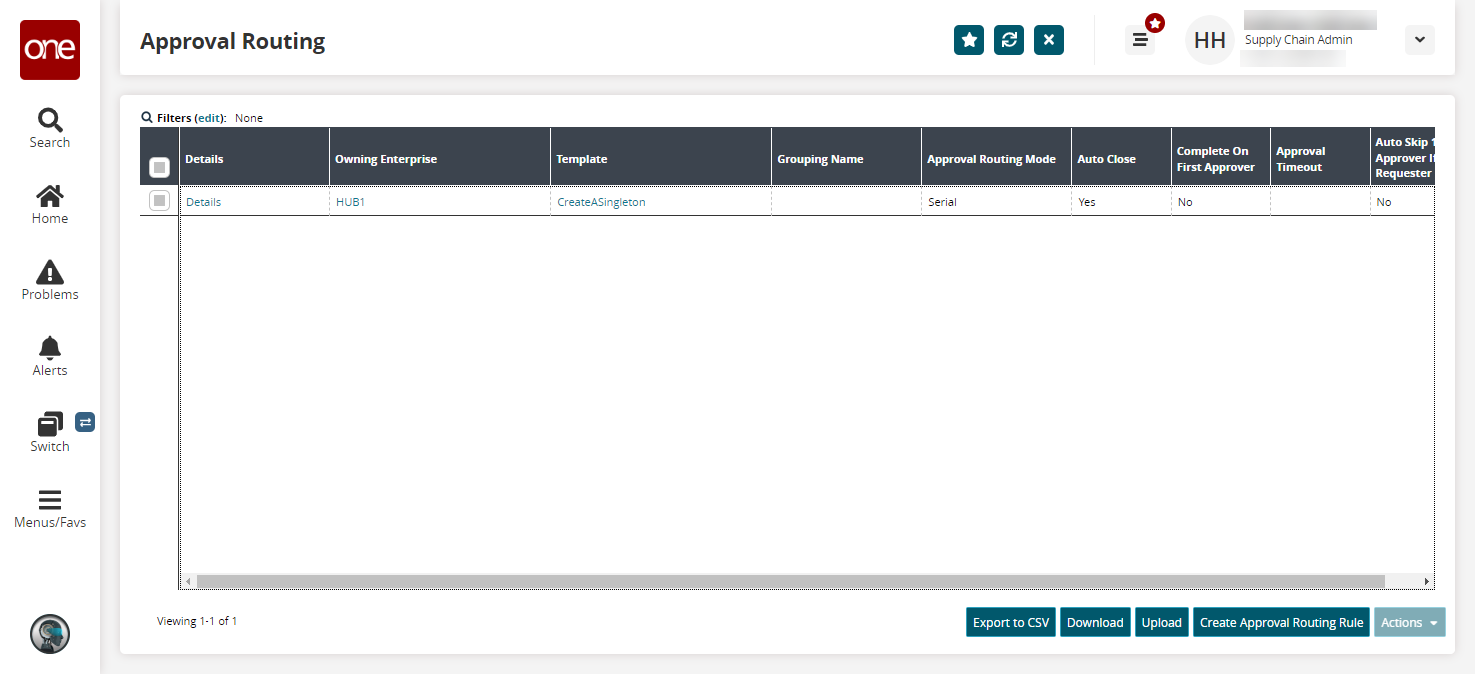Click the assistant avatar icon at sidebar bottom
Viewport: 1475px width, 674px height.
point(50,634)
